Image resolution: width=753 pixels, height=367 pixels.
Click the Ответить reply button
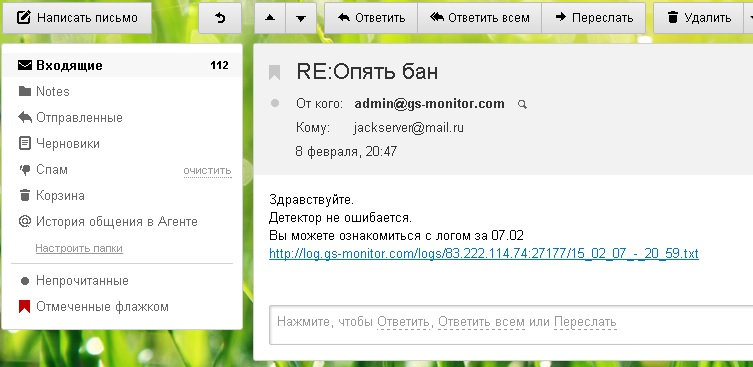pyautogui.click(x=371, y=18)
